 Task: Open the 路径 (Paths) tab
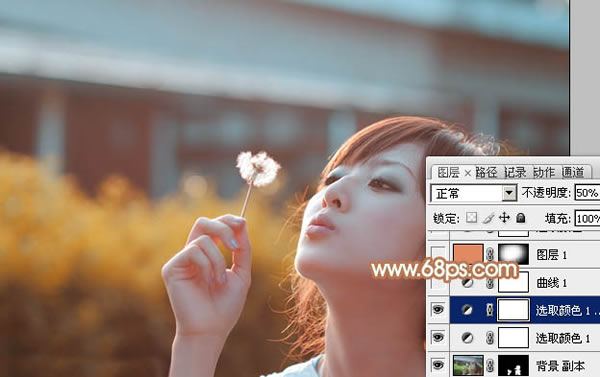pyautogui.click(x=486, y=172)
